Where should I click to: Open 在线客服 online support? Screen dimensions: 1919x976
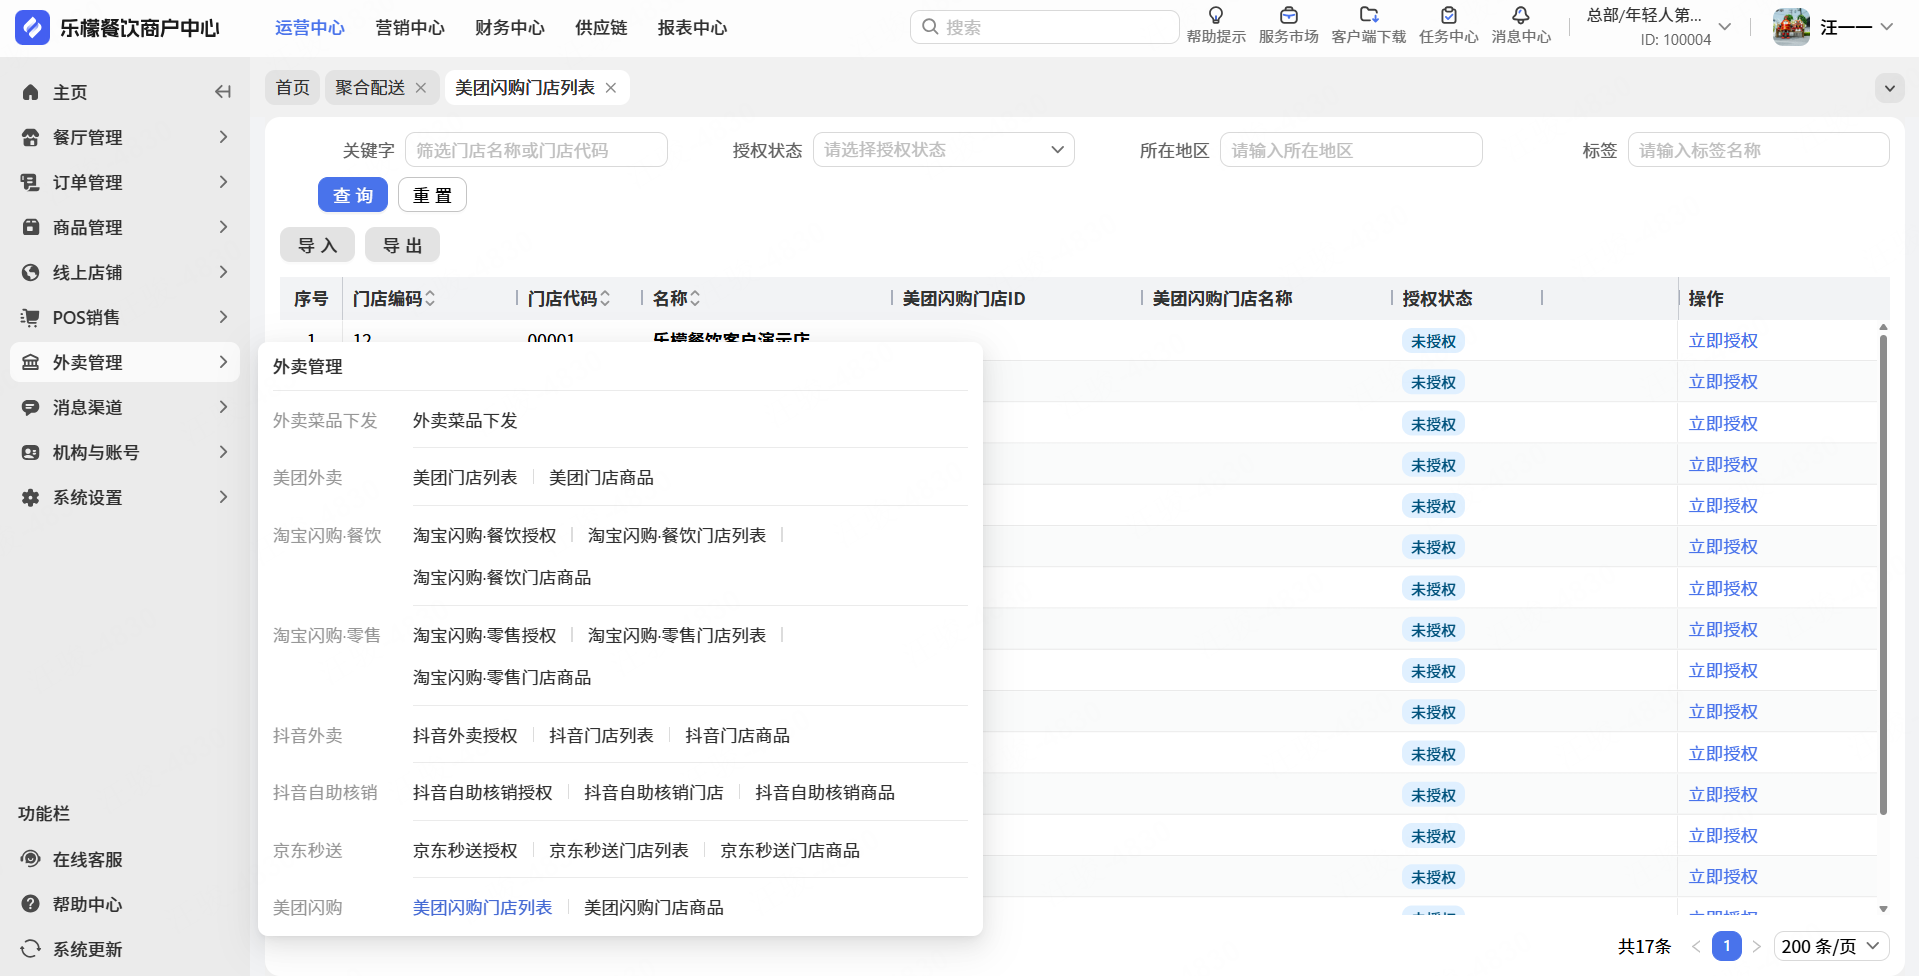click(x=87, y=860)
